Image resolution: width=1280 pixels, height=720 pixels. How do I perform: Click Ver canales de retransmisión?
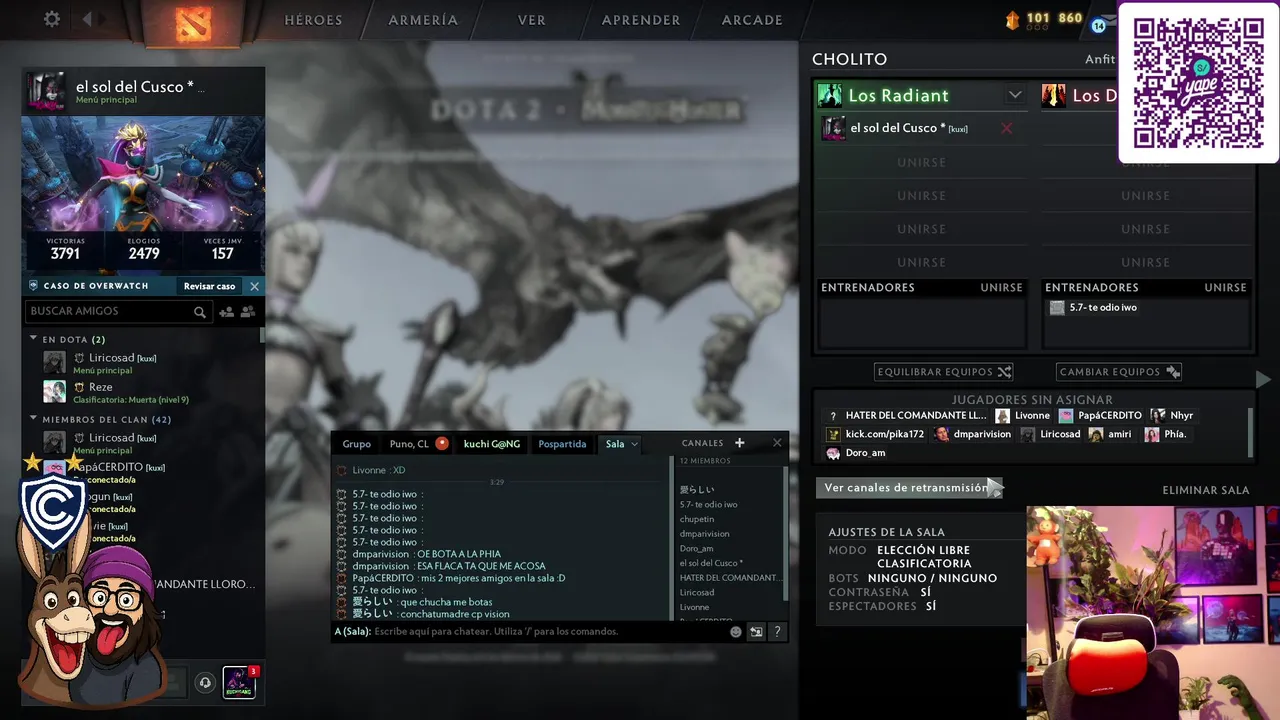coord(909,488)
